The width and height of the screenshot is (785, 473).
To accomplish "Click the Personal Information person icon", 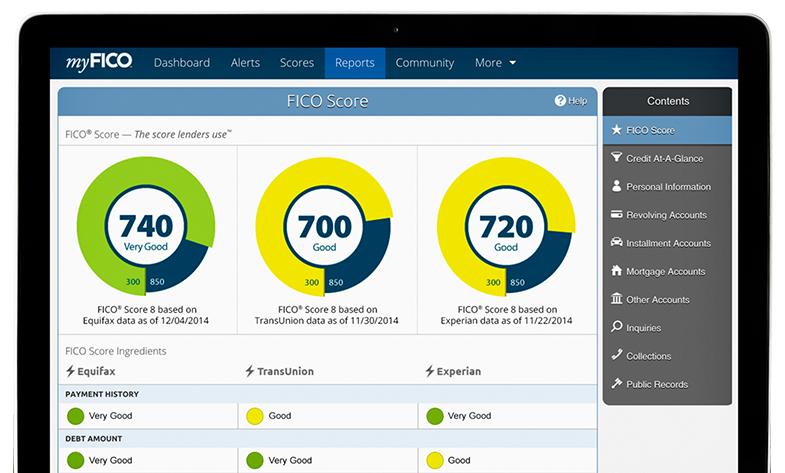I will pyautogui.click(x=616, y=186).
